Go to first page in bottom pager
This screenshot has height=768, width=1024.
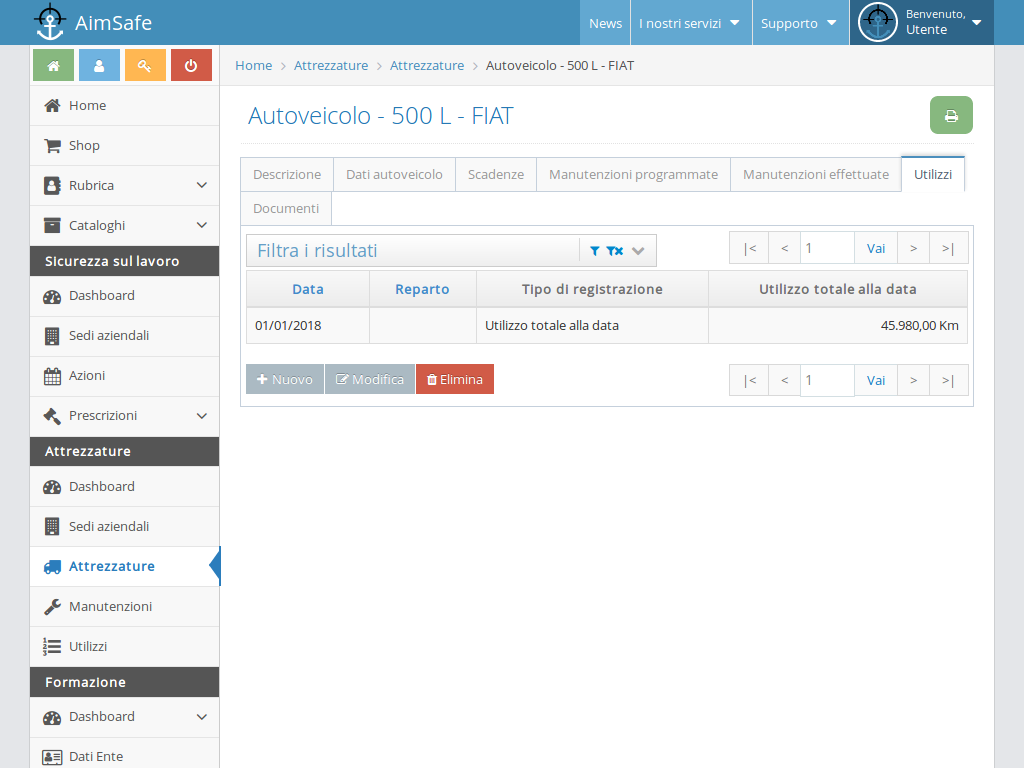(x=750, y=380)
